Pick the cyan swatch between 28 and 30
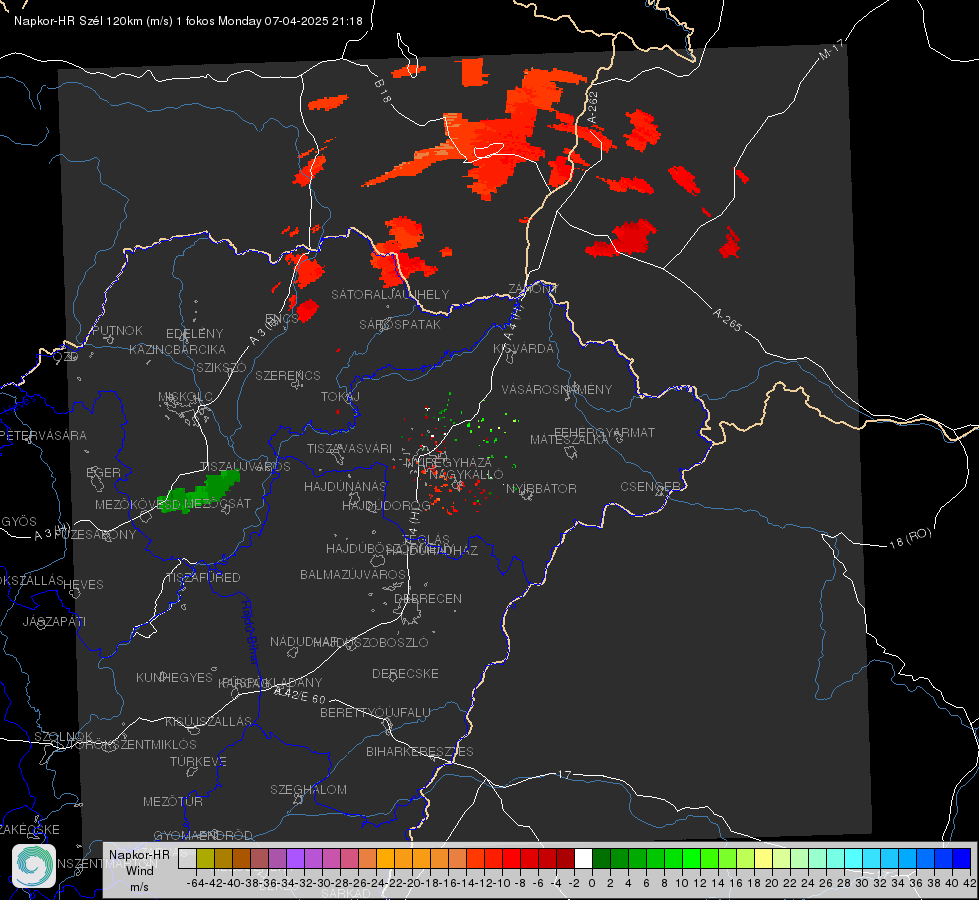Screen dimensions: 979x900 [x=854, y=858]
